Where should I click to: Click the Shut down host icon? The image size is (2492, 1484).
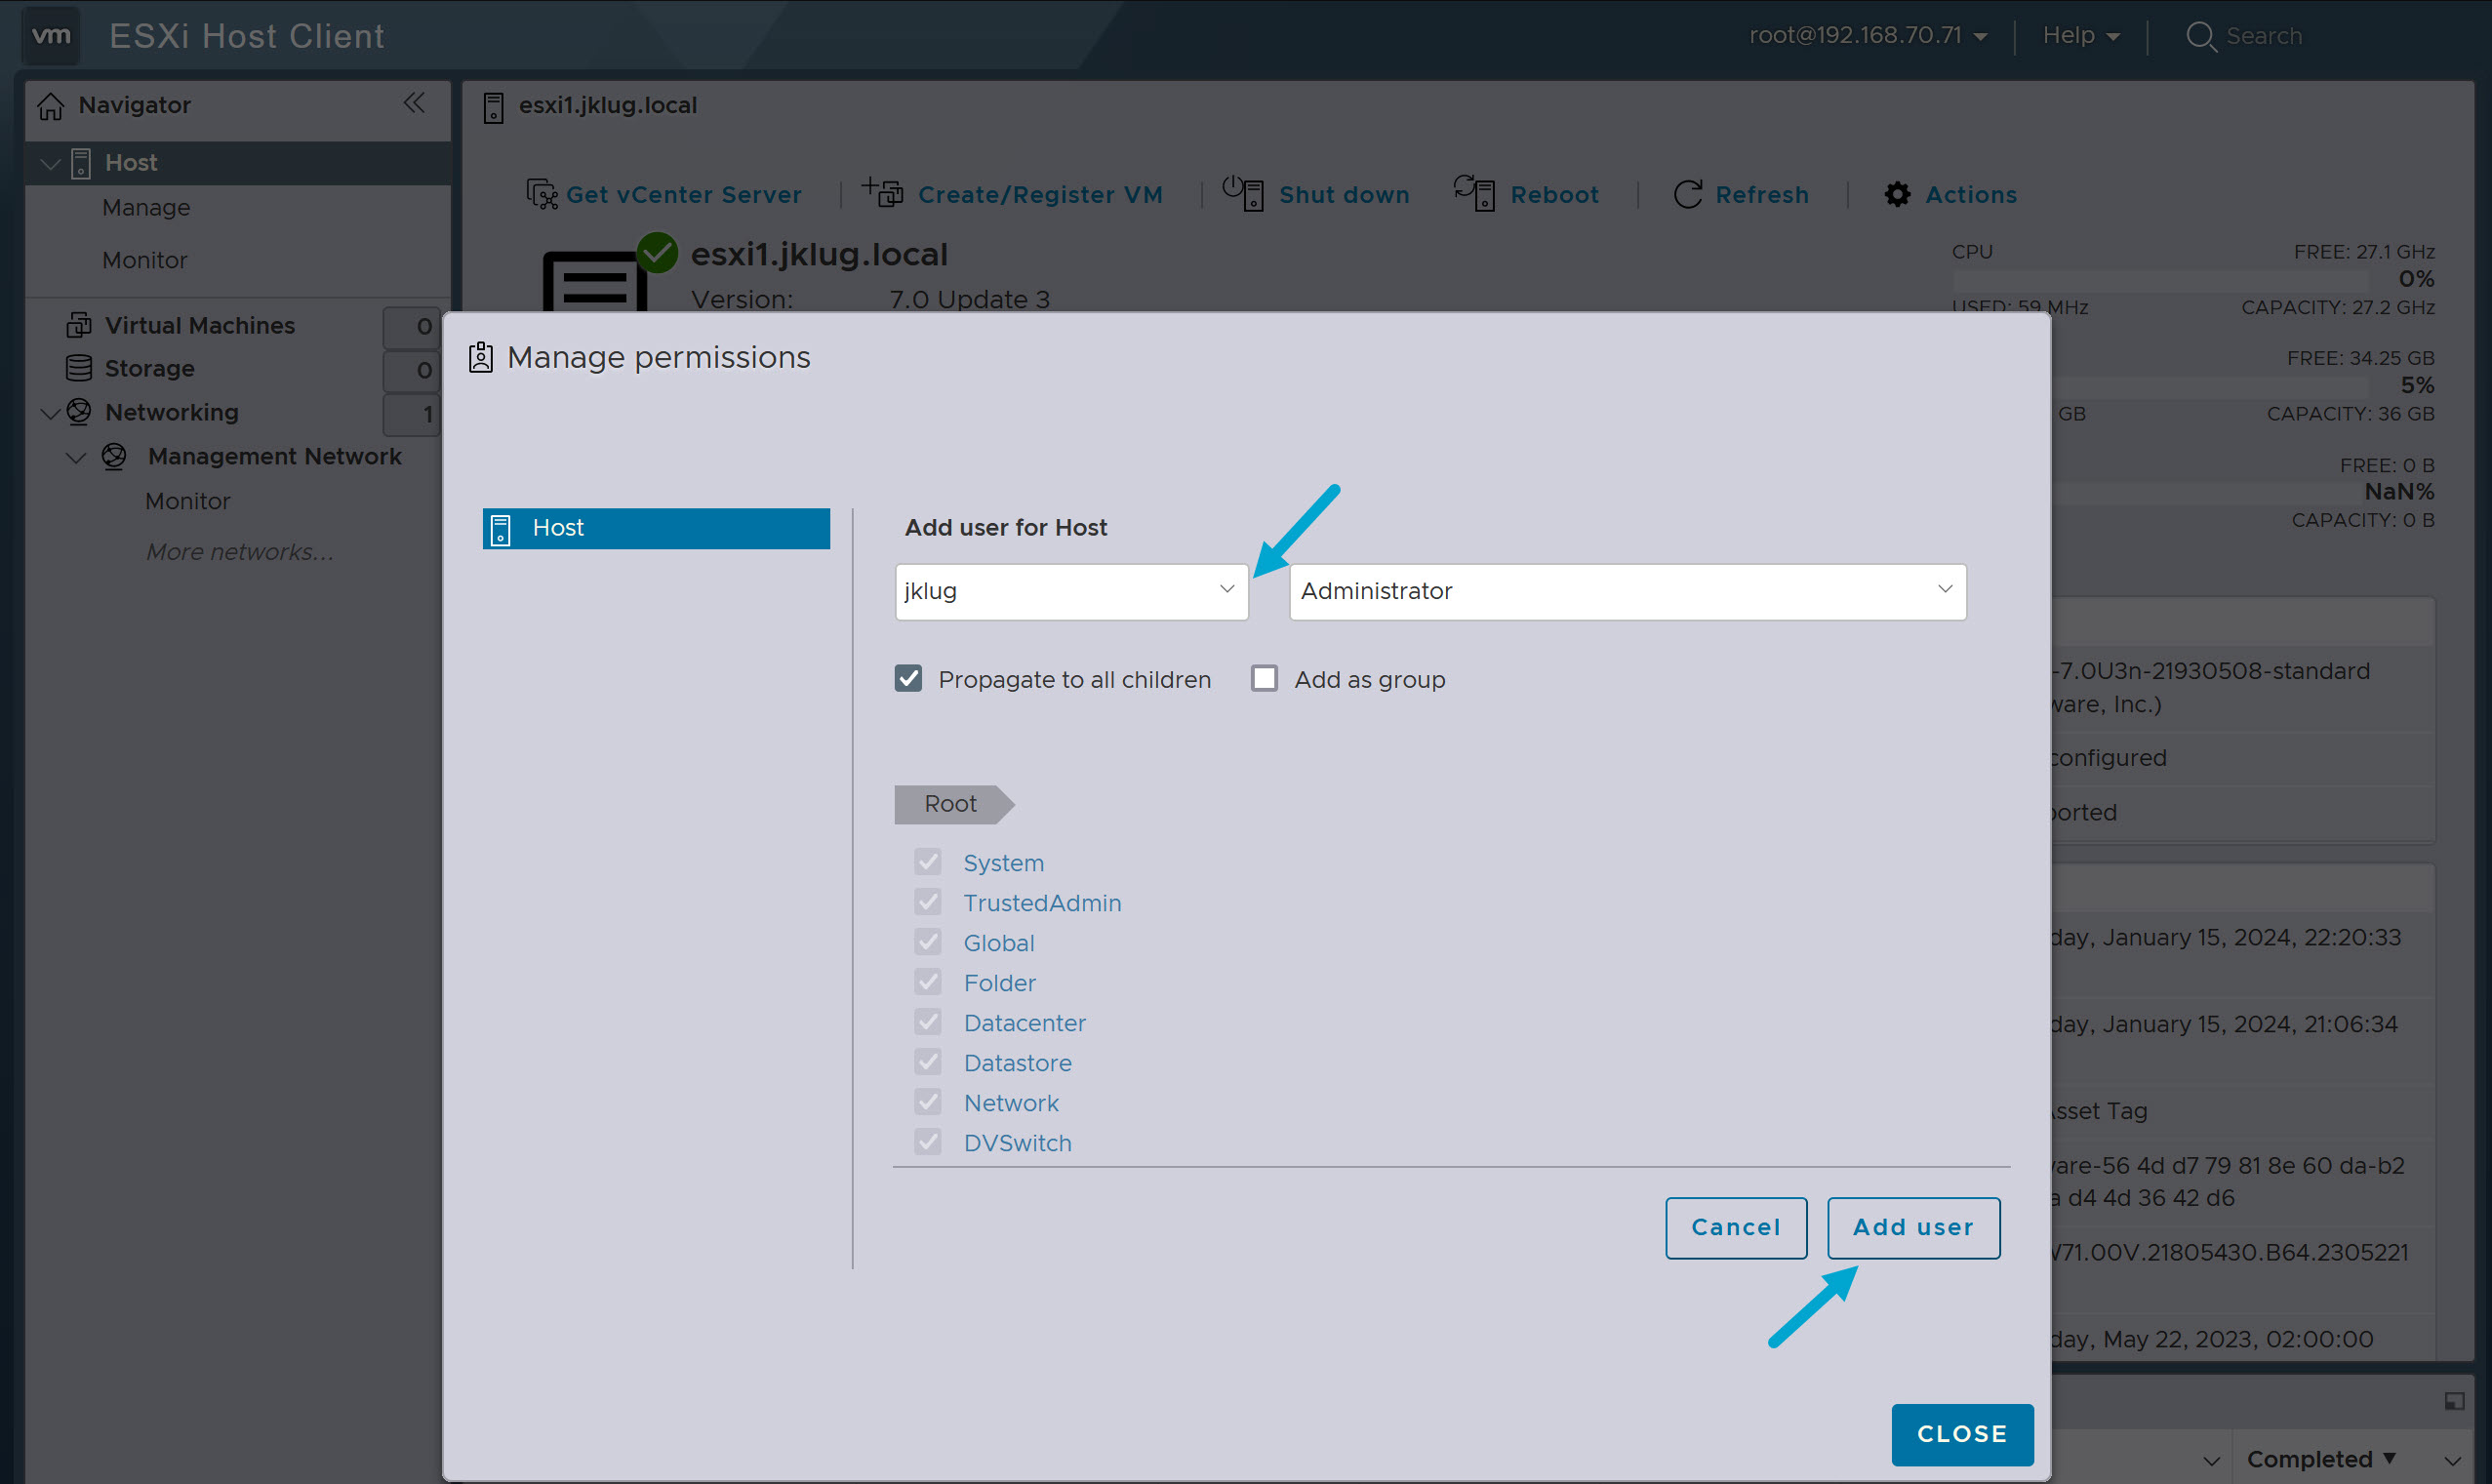1243,193
